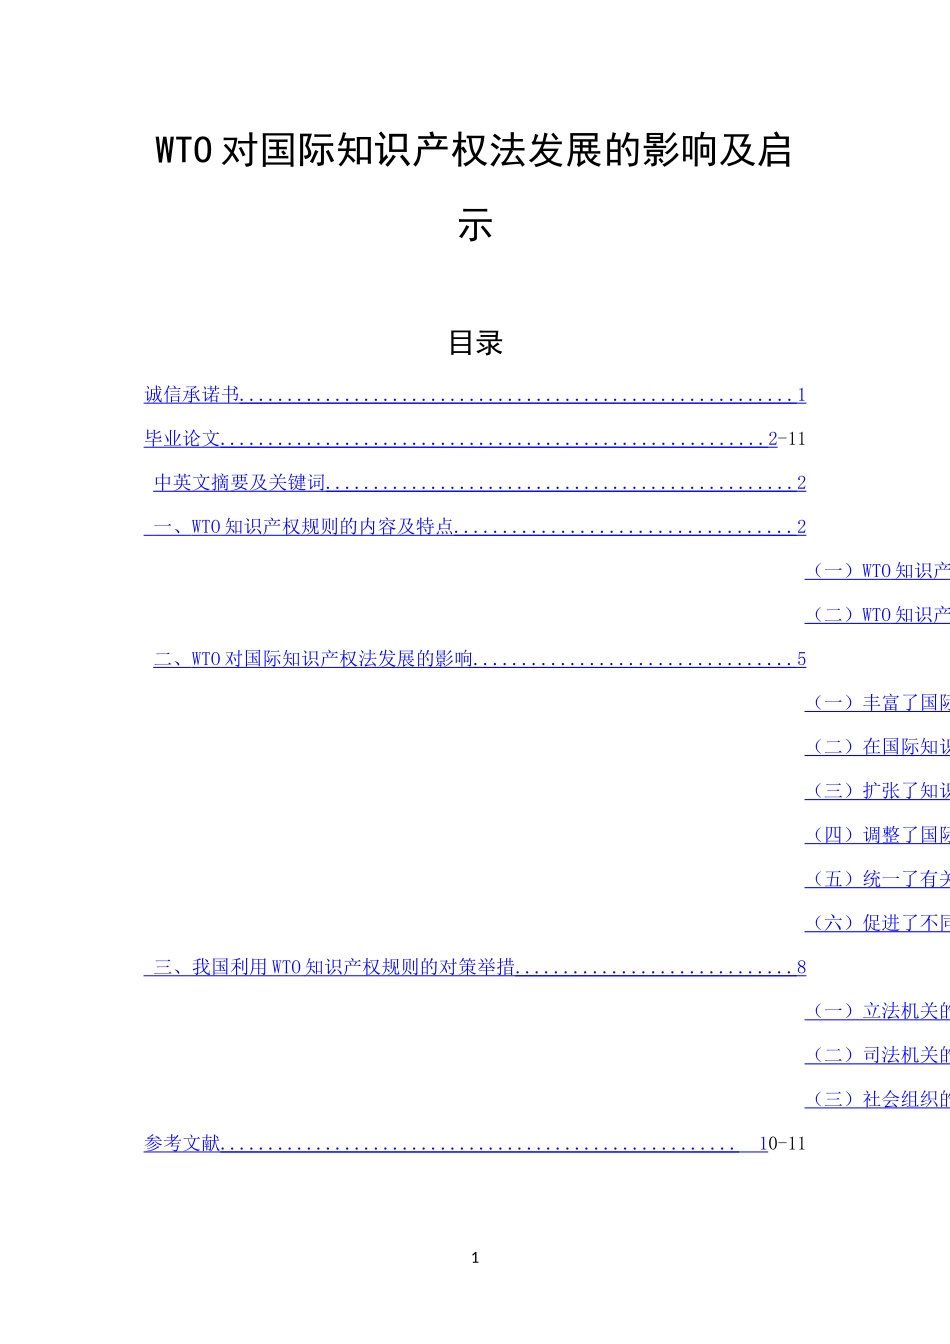Click the document title WTO对国际知识产权法发展的影响及启
The width and height of the screenshot is (950, 1344).
[x=474, y=151]
